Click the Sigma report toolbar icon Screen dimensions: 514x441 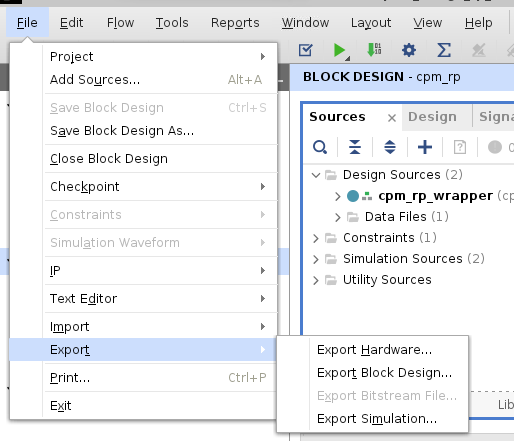tap(444, 50)
